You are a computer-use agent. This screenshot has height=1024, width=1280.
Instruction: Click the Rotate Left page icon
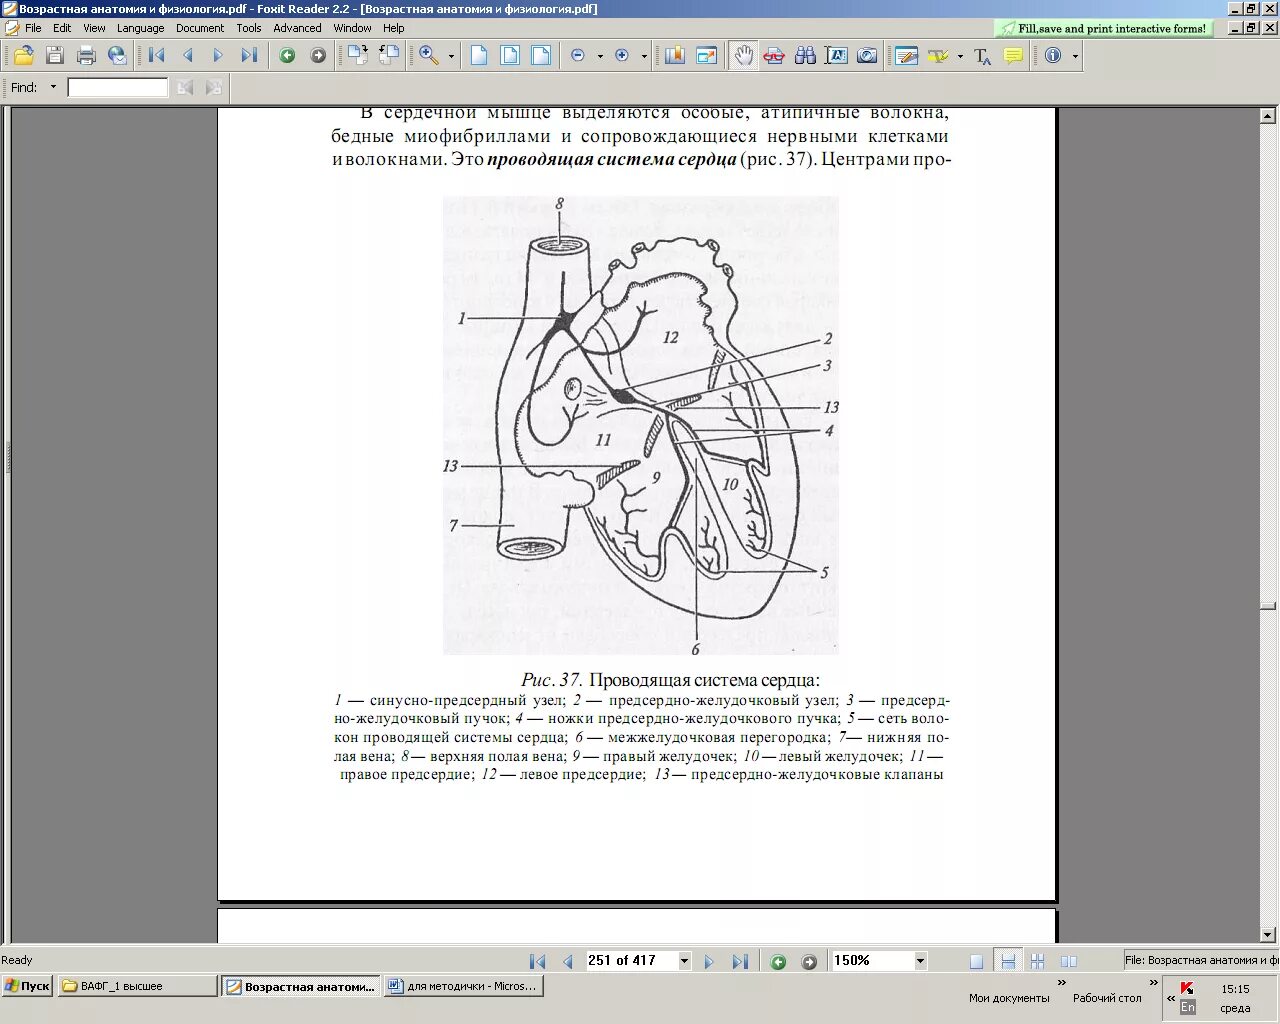389,56
